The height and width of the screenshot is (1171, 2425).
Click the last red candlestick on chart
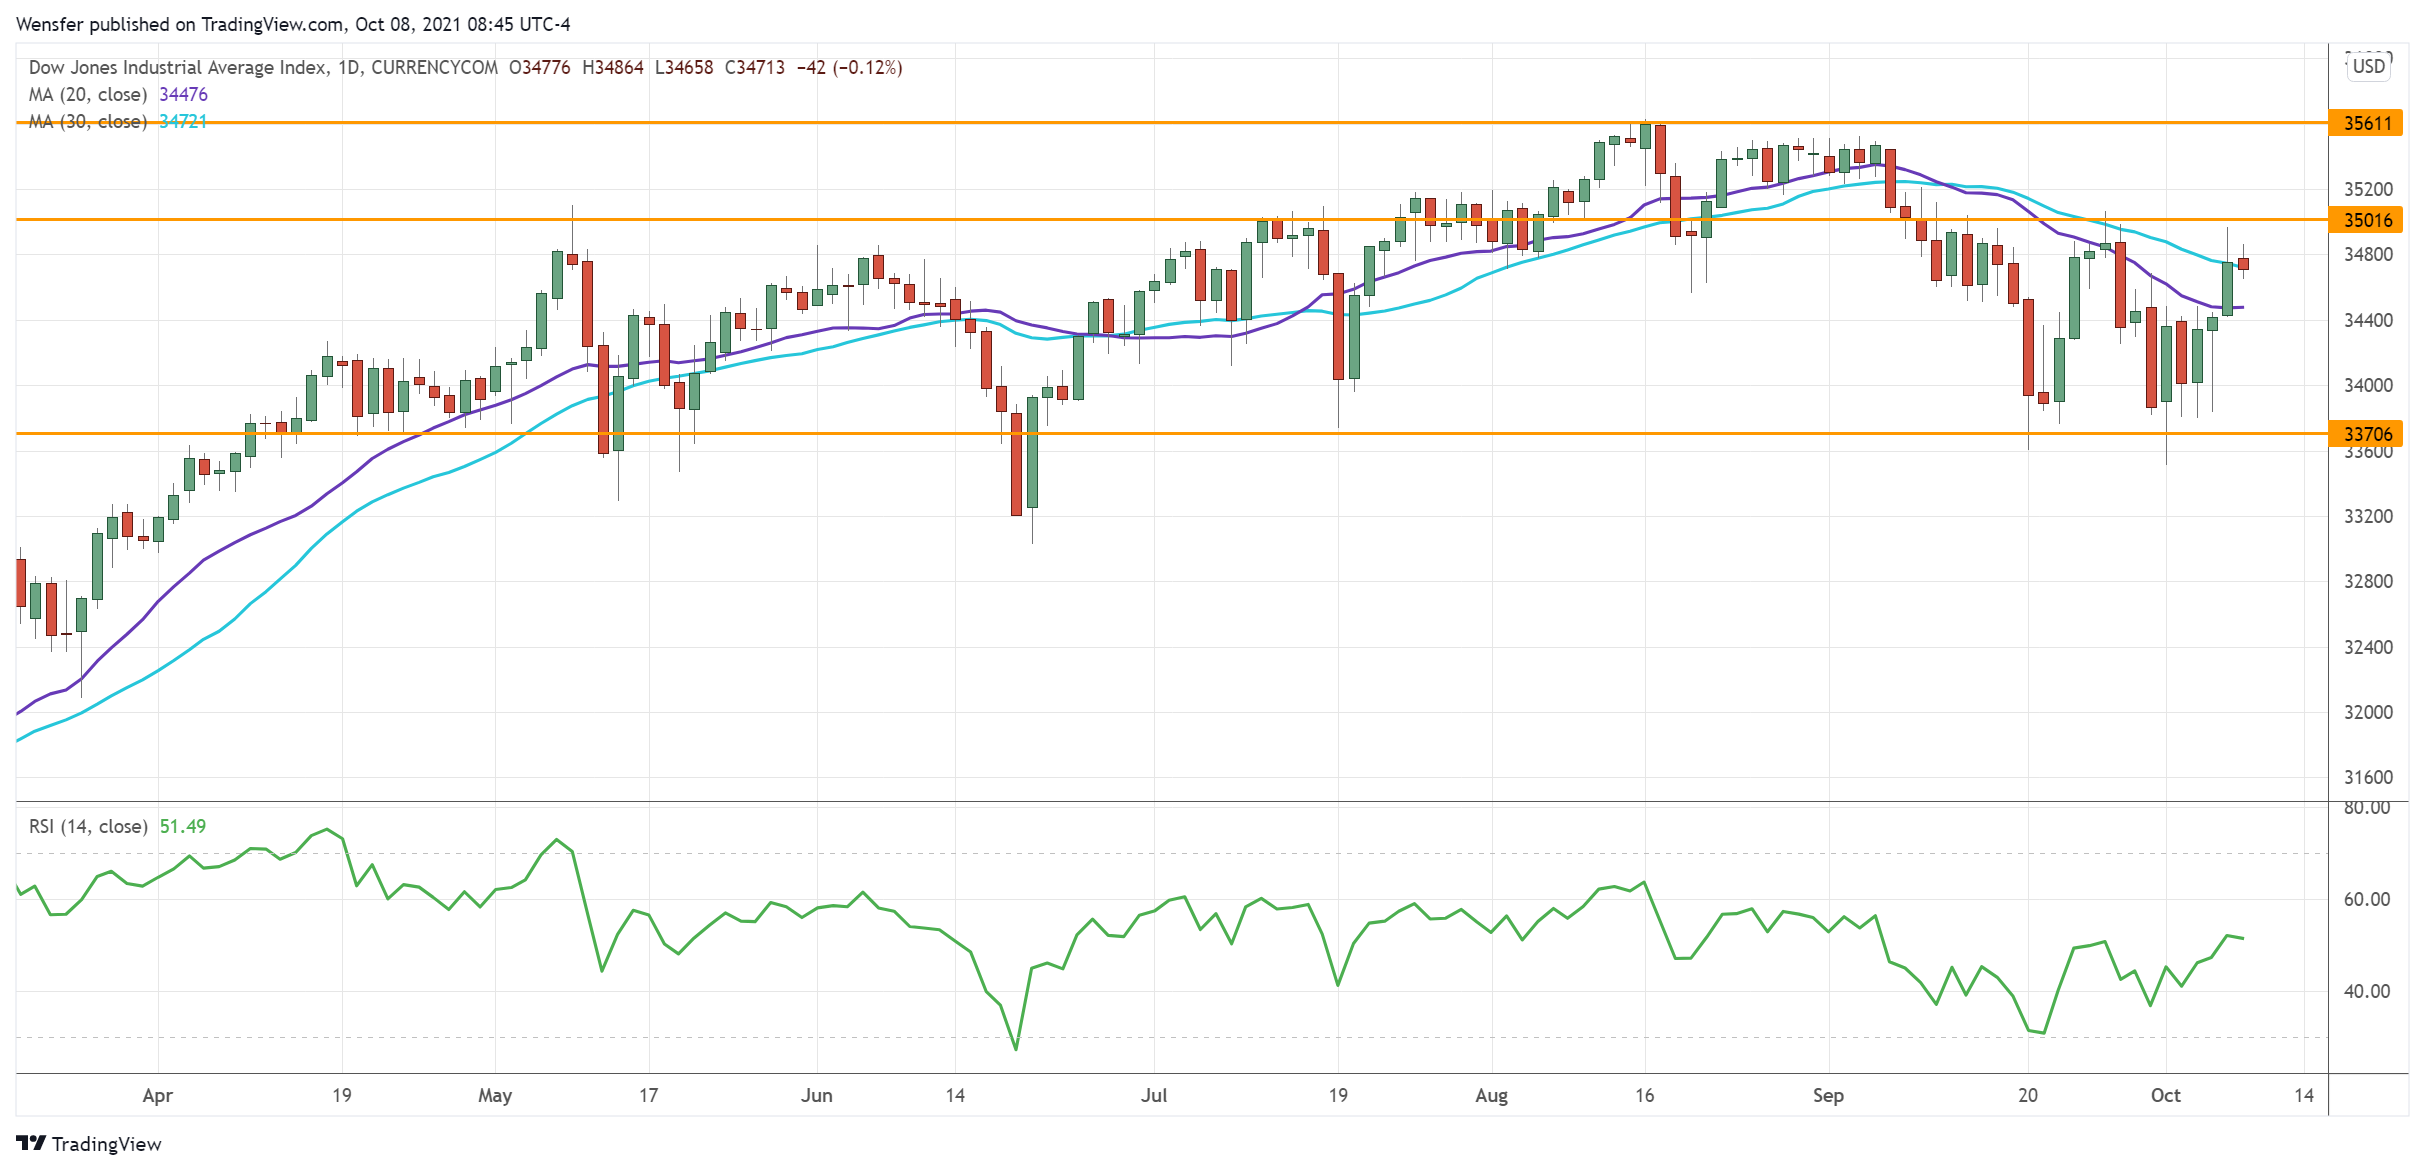[x=2243, y=264]
